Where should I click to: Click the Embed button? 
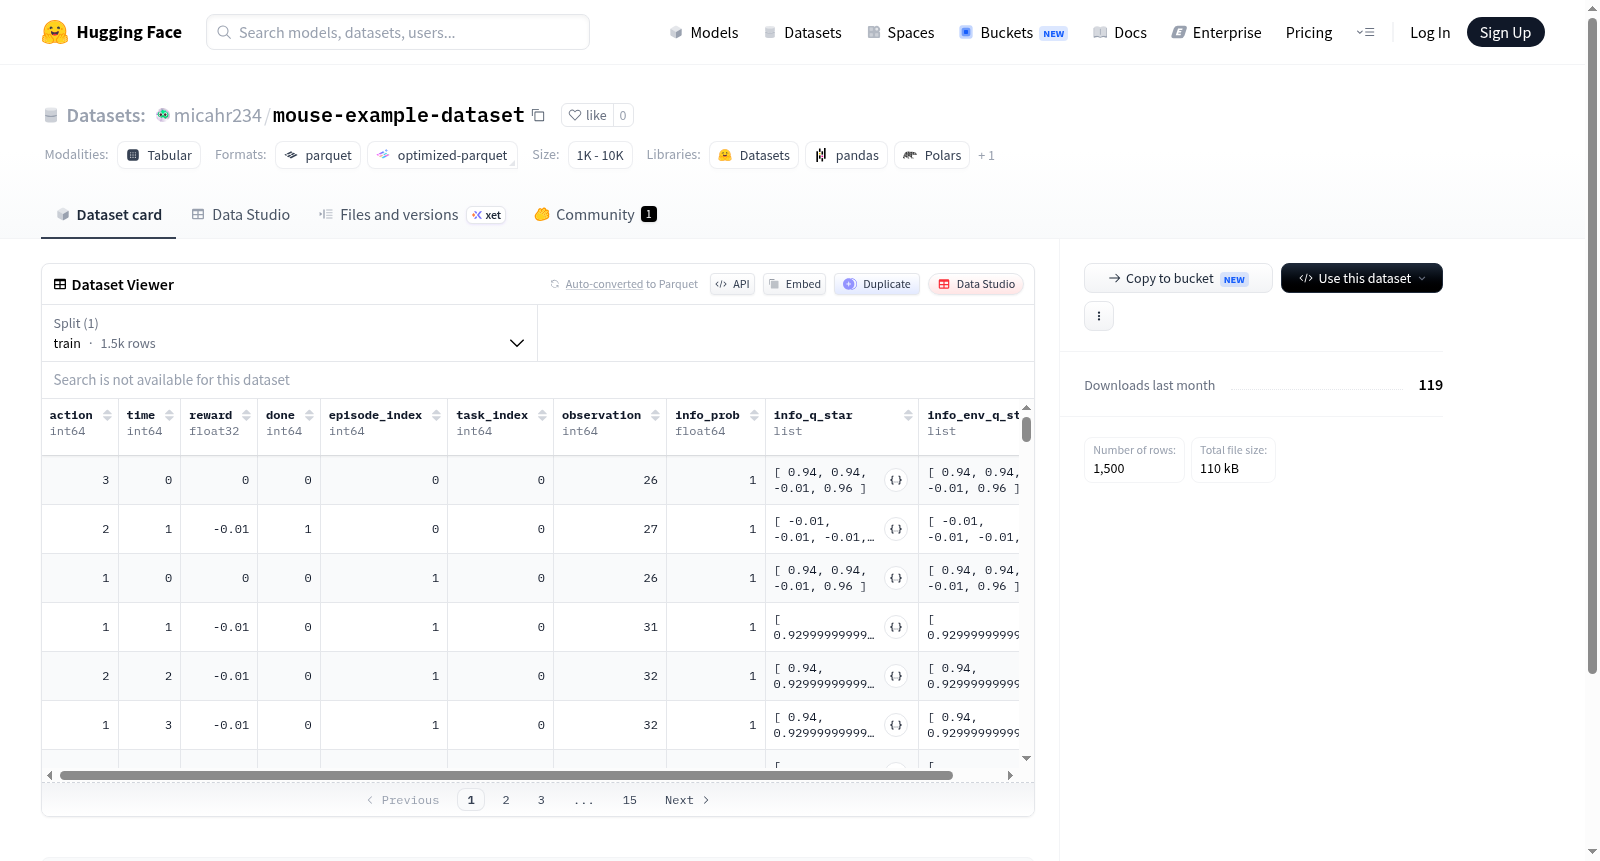(x=794, y=284)
